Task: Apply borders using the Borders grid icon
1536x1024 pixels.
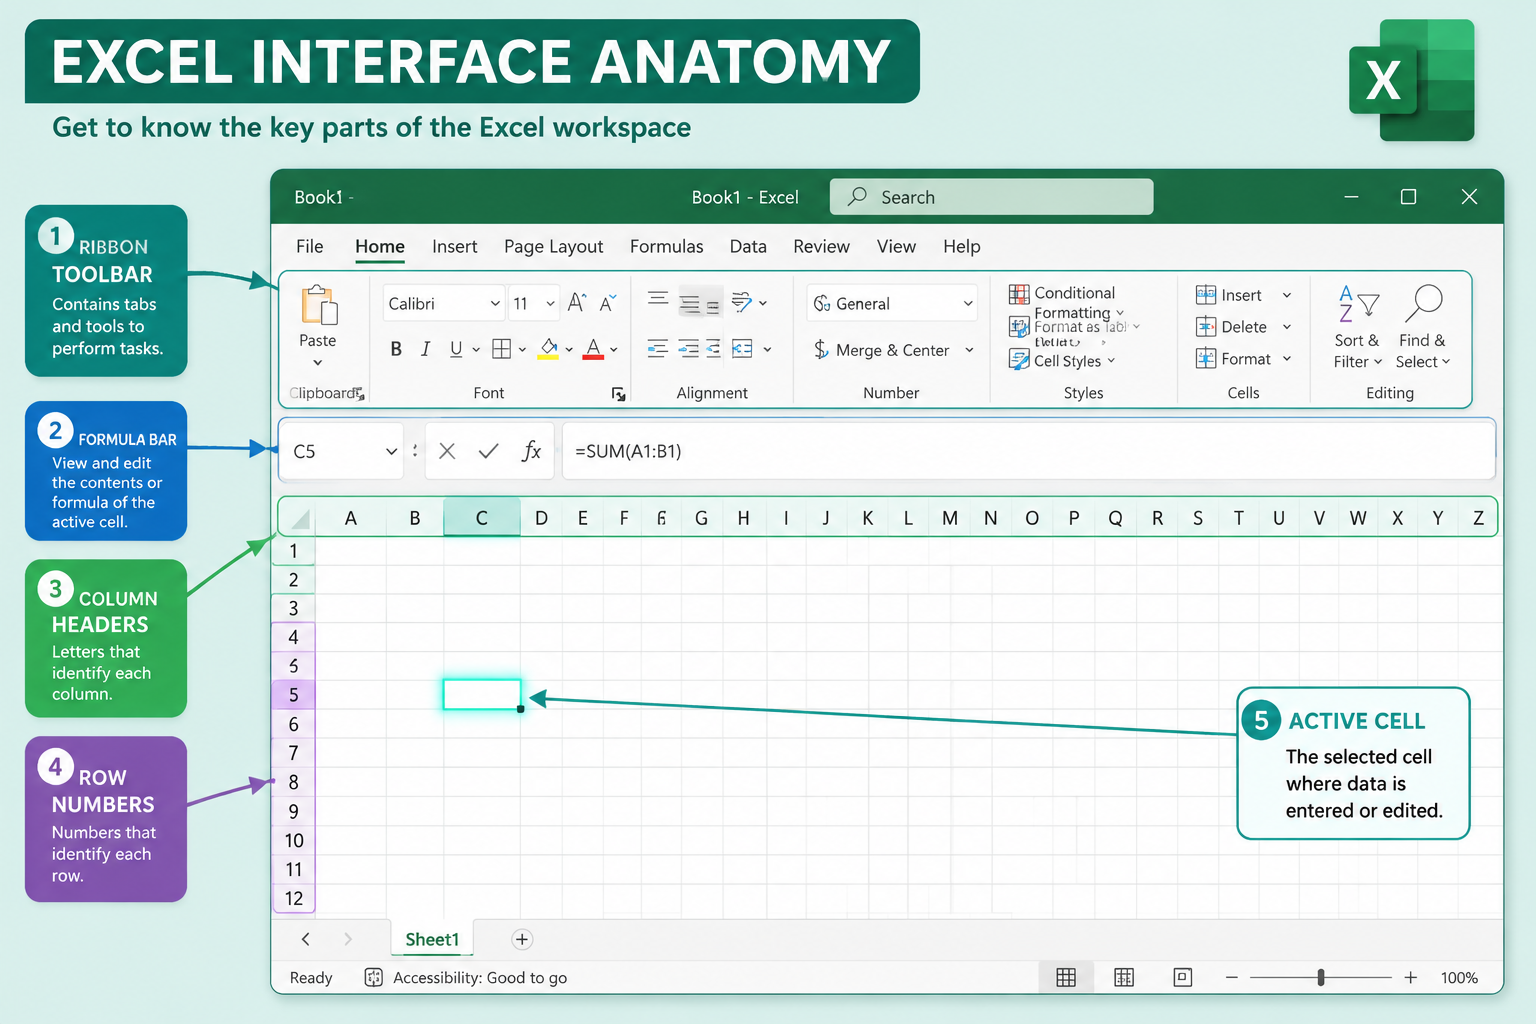Action: click(x=502, y=348)
